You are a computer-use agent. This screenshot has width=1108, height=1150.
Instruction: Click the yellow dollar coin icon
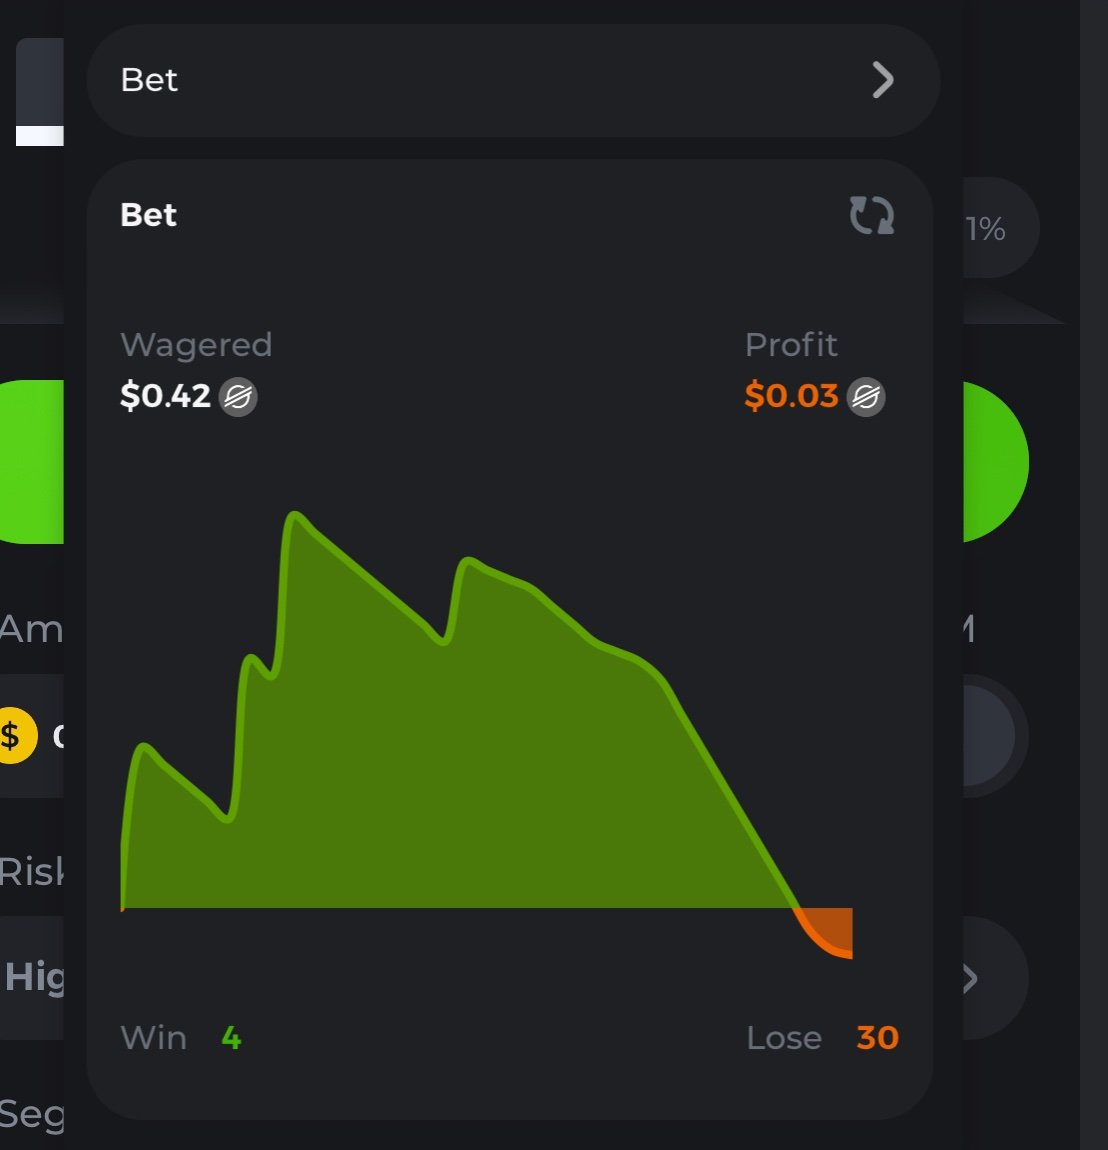(12, 736)
